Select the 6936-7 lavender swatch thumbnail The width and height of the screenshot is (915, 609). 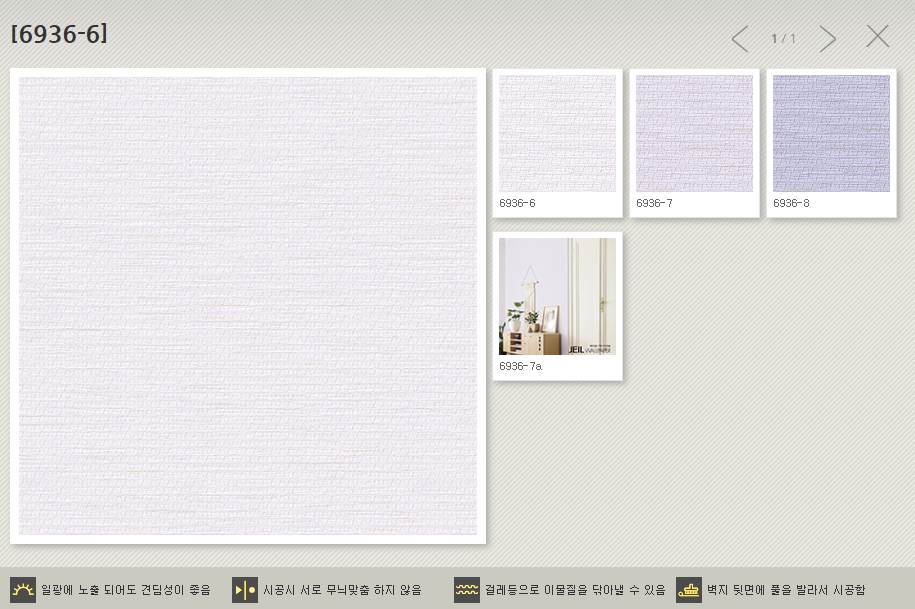point(694,133)
